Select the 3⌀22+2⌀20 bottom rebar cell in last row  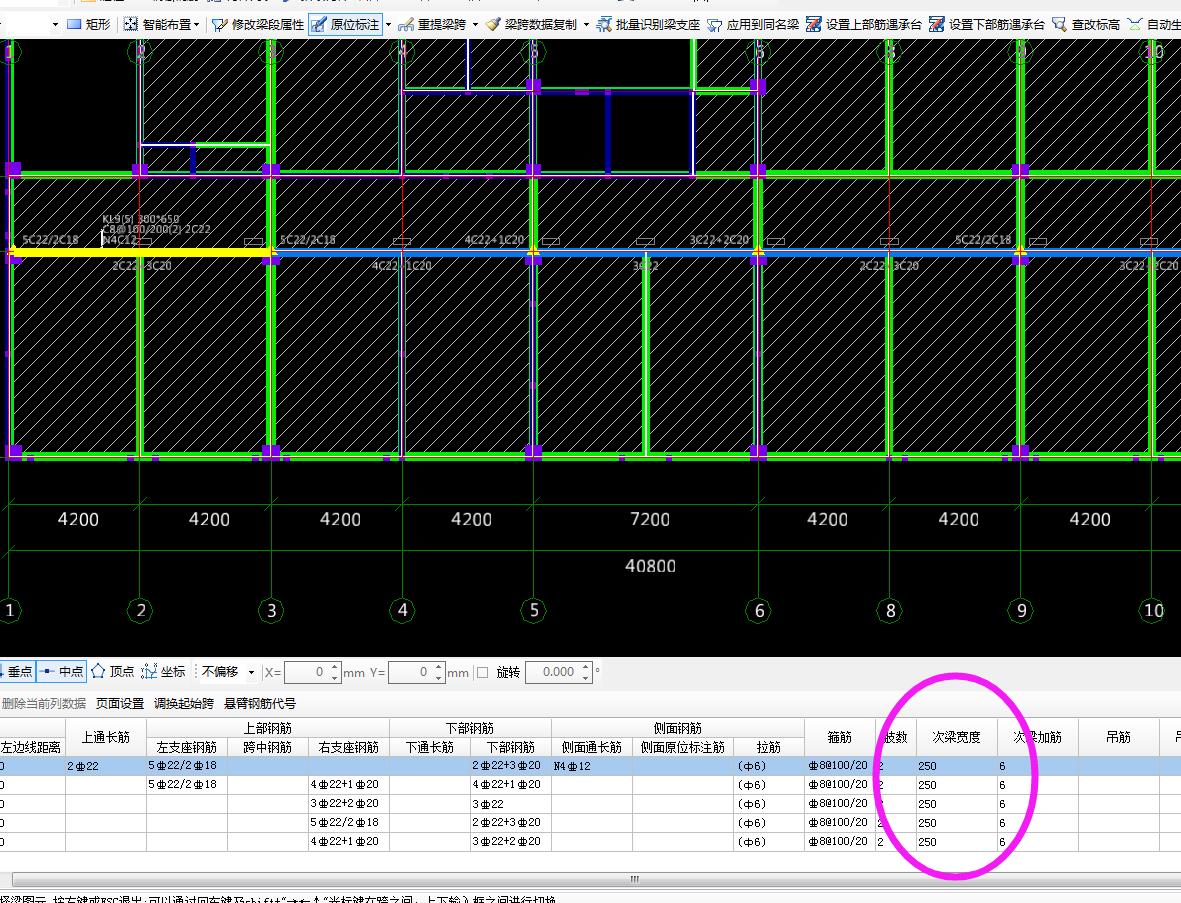coord(511,841)
